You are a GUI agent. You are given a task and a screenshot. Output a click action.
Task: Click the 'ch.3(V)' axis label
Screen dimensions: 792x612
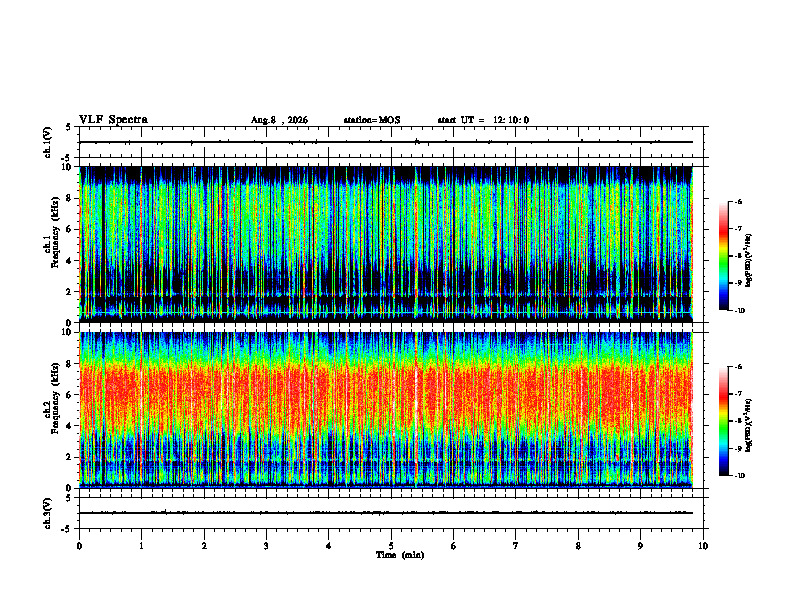click(48, 513)
